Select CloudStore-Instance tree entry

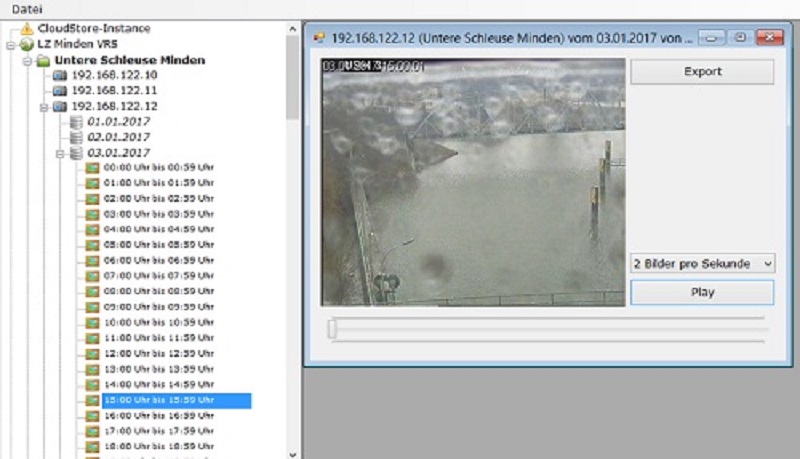coord(94,29)
